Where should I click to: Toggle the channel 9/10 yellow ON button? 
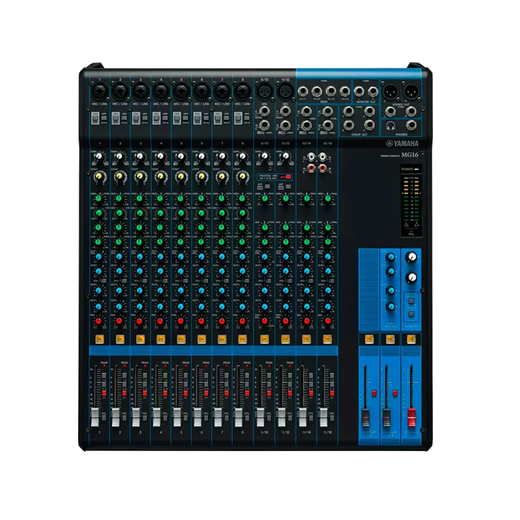point(264,339)
